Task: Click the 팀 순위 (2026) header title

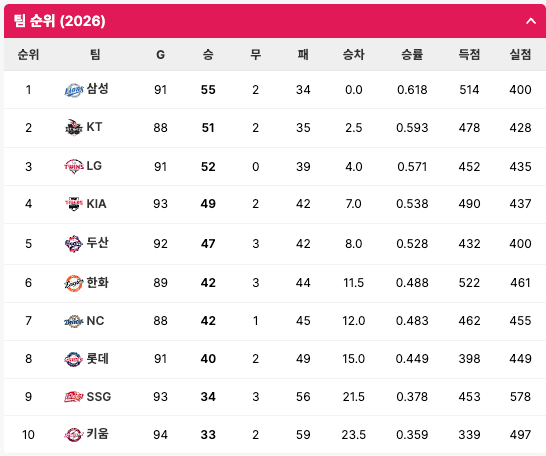Action: pos(59,21)
